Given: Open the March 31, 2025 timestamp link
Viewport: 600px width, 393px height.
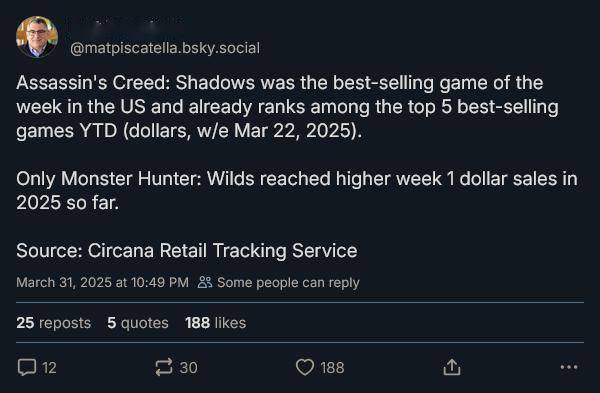Looking at the screenshot, I should [x=103, y=282].
